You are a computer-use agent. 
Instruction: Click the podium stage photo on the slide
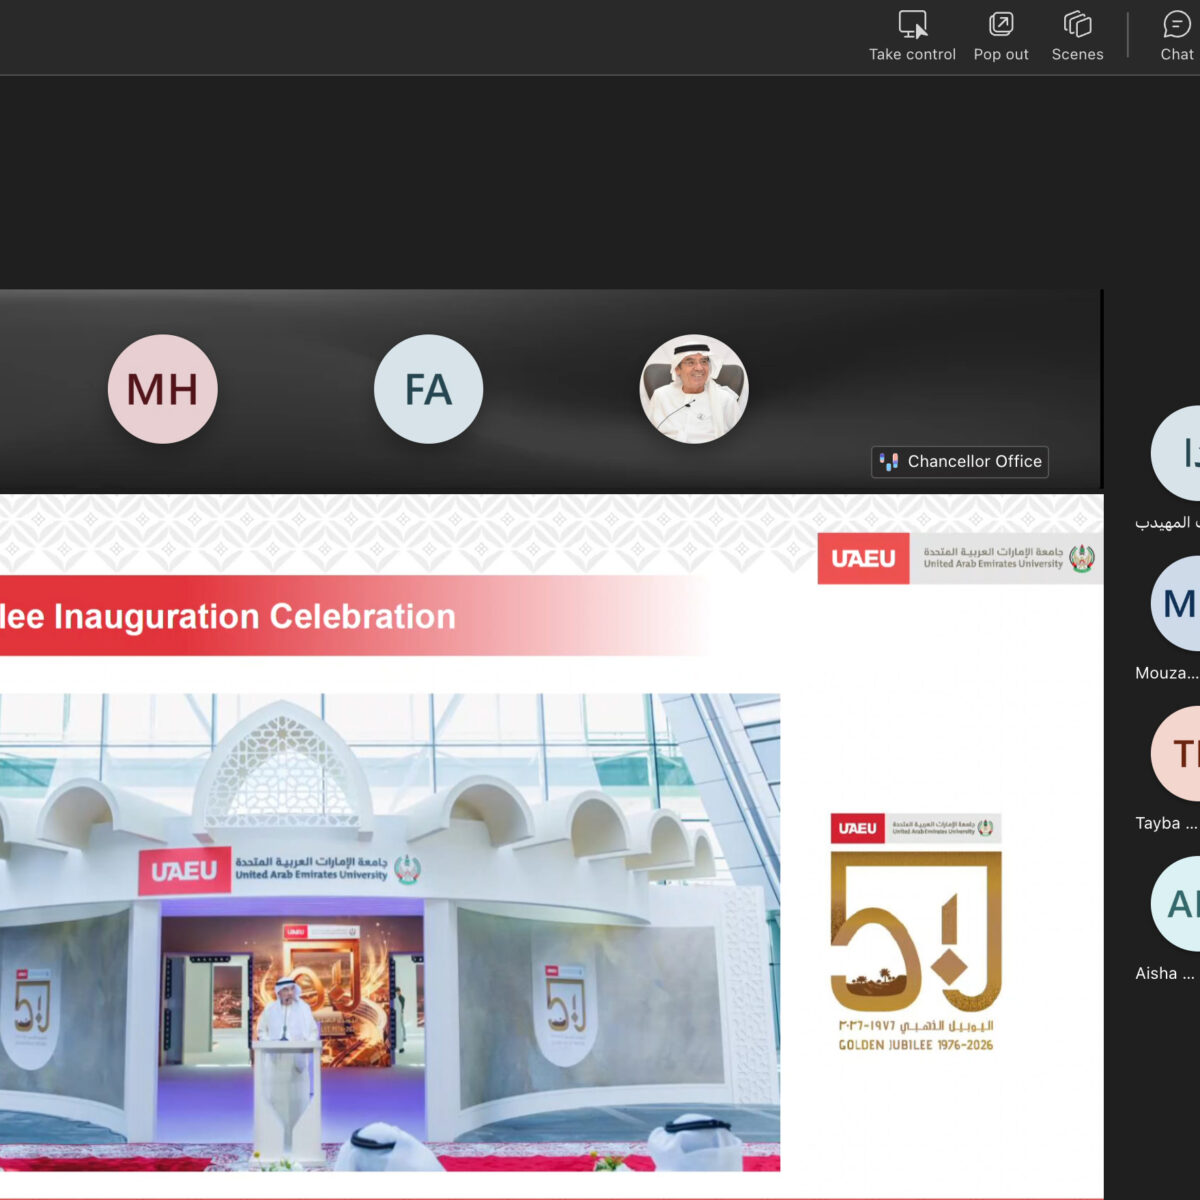tap(390, 930)
